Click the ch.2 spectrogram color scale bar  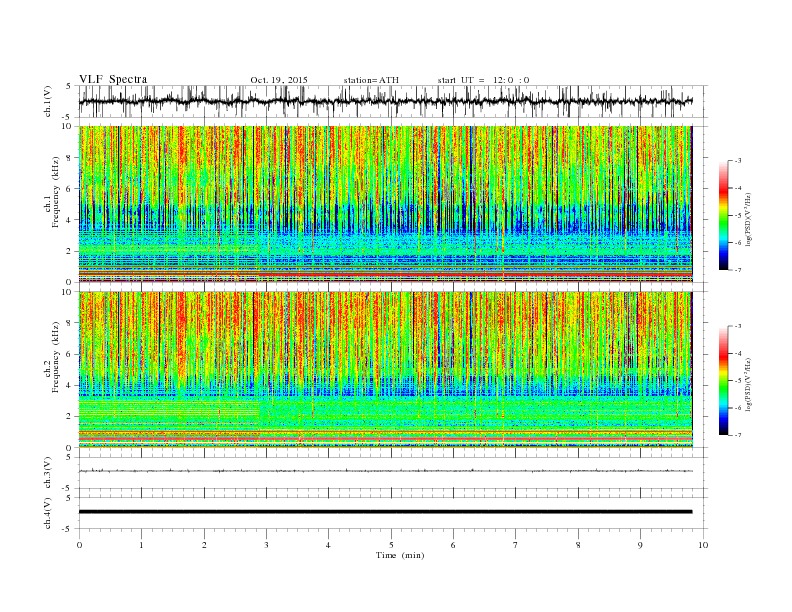(724, 381)
